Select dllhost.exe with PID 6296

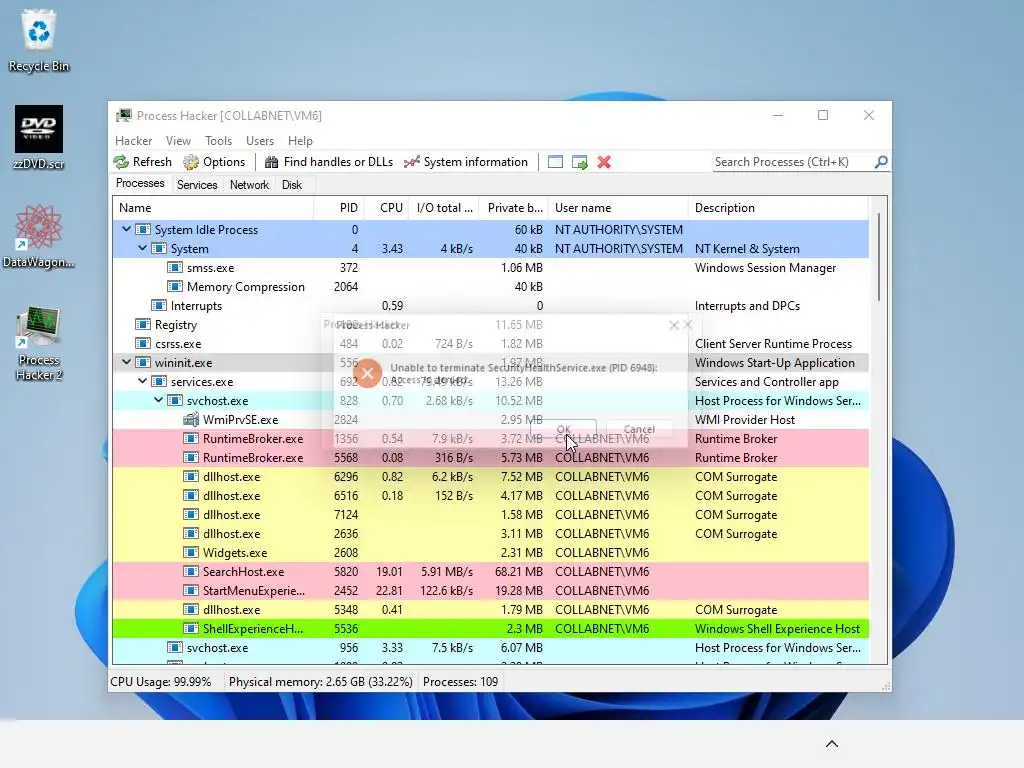(x=490, y=477)
